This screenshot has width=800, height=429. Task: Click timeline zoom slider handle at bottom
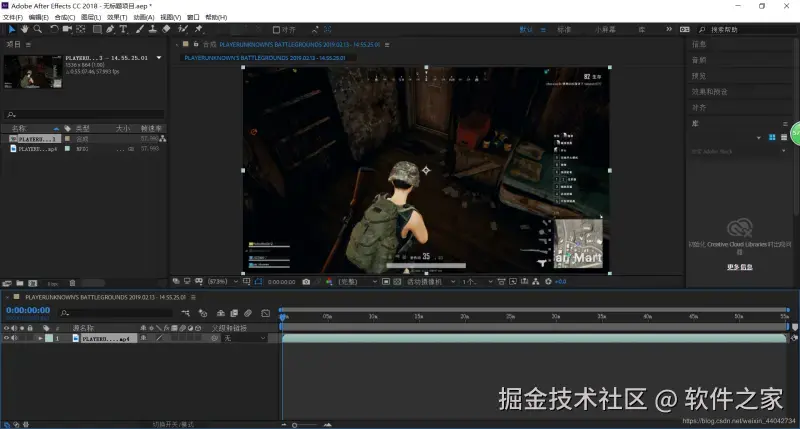click(x=294, y=425)
